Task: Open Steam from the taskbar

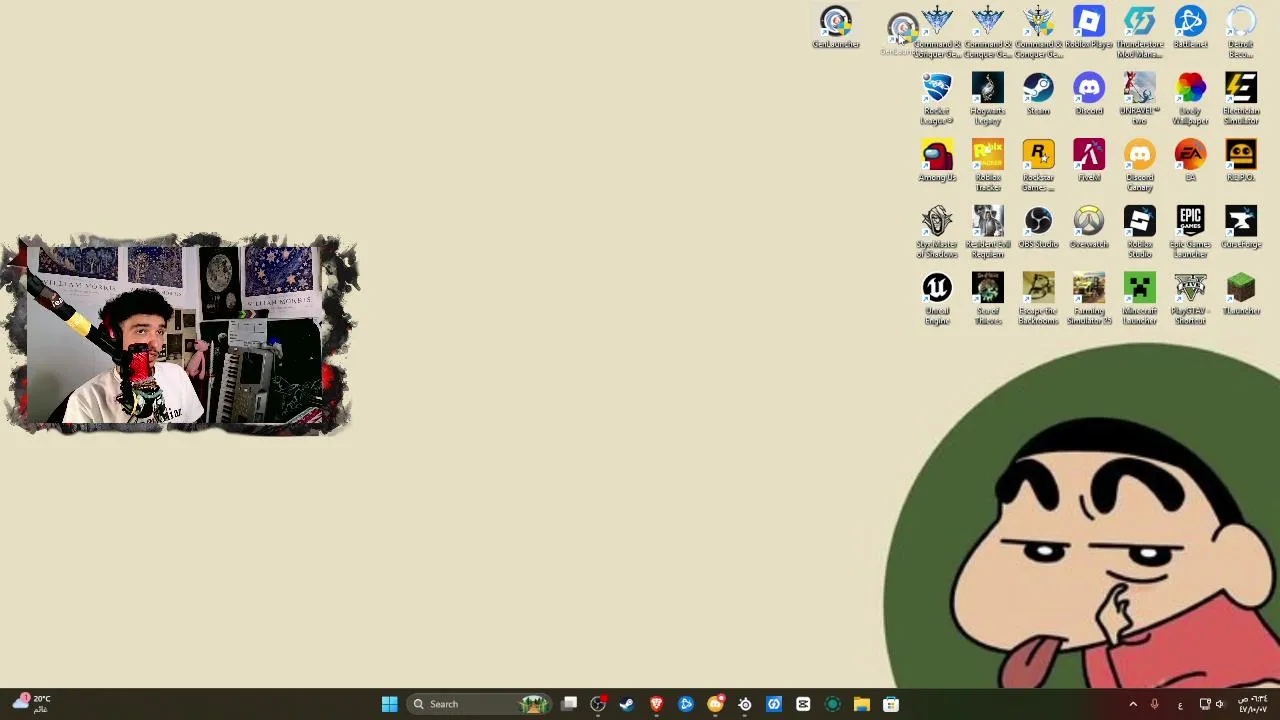Action: click(x=627, y=704)
